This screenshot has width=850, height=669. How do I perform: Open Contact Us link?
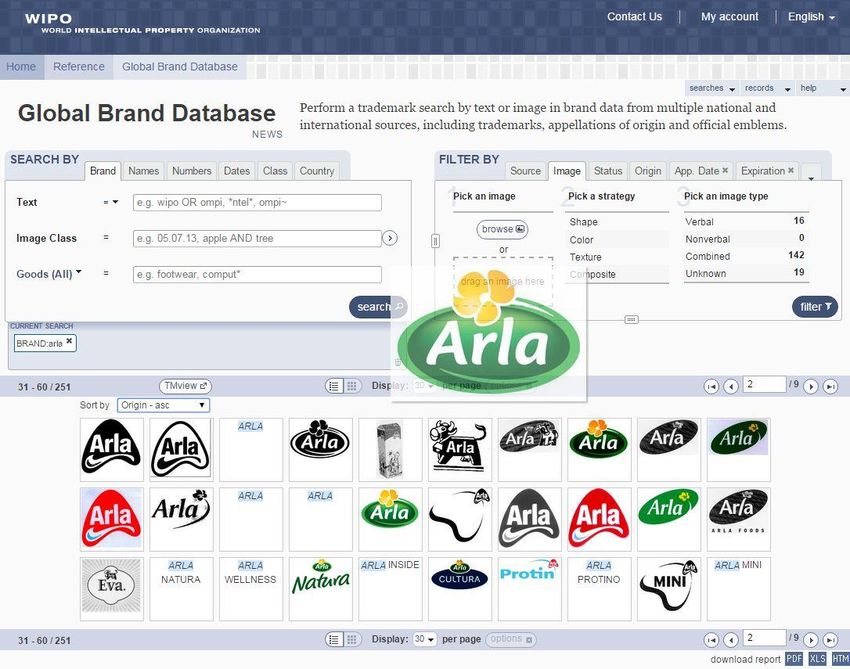pyautogui.click(x=634, y=17)
